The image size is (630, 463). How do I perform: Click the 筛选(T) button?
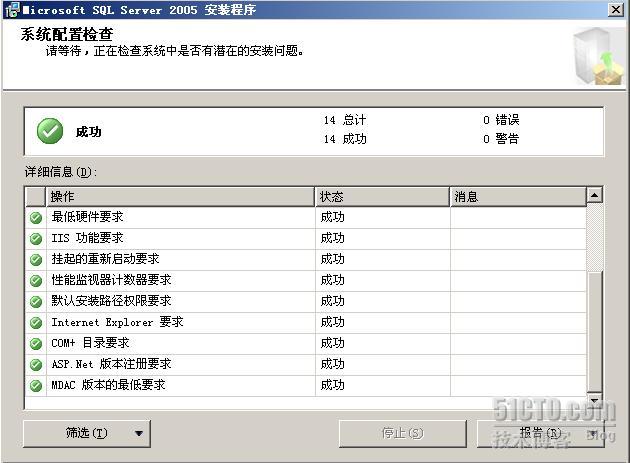pyautogui.click(x=87, y=433)
